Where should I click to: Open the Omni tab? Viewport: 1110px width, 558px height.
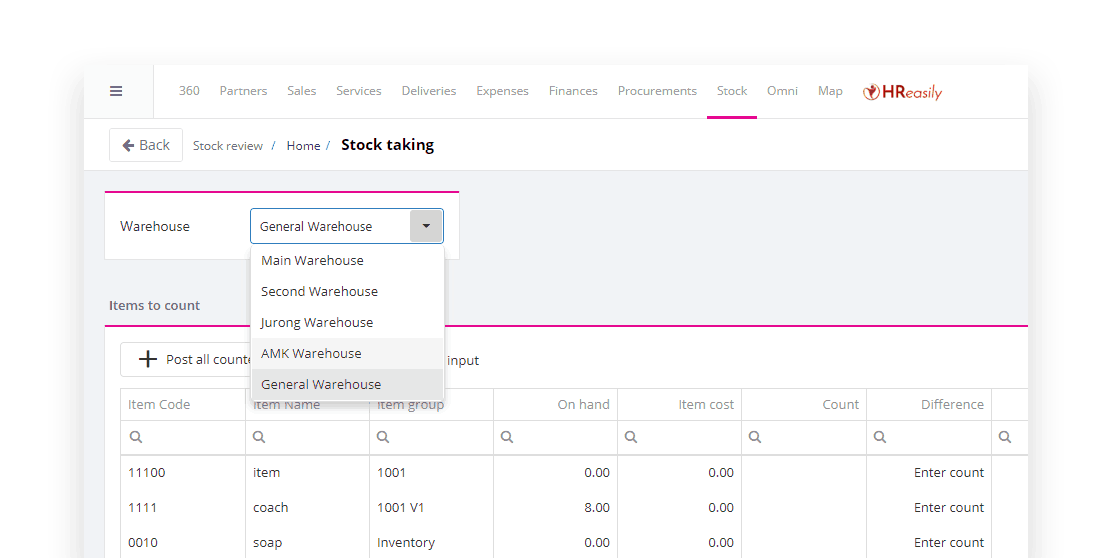point(782,91)
